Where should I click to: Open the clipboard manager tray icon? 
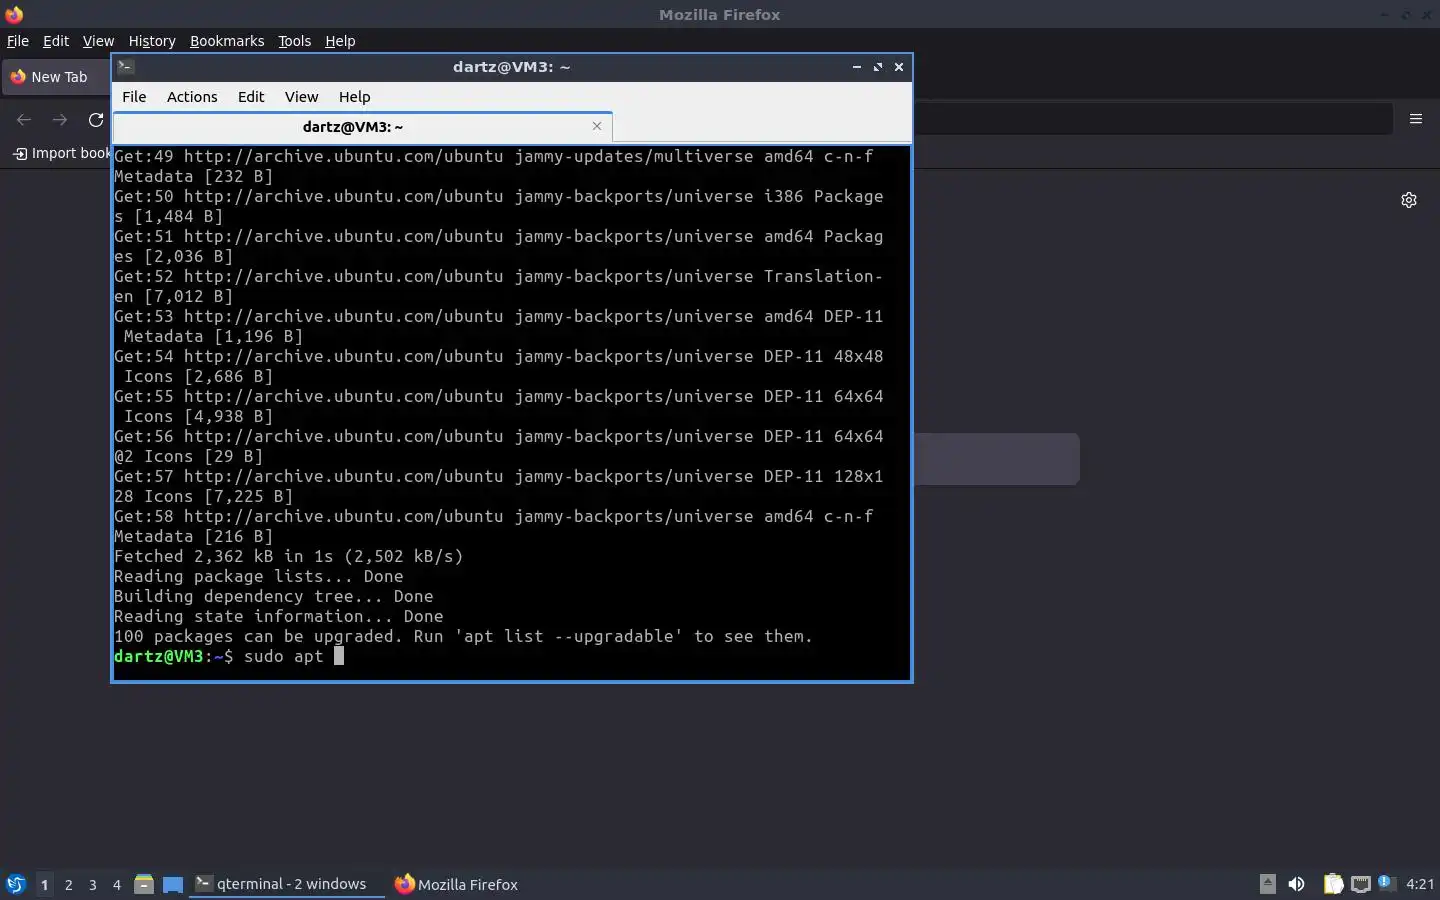tap(1333, 884)
